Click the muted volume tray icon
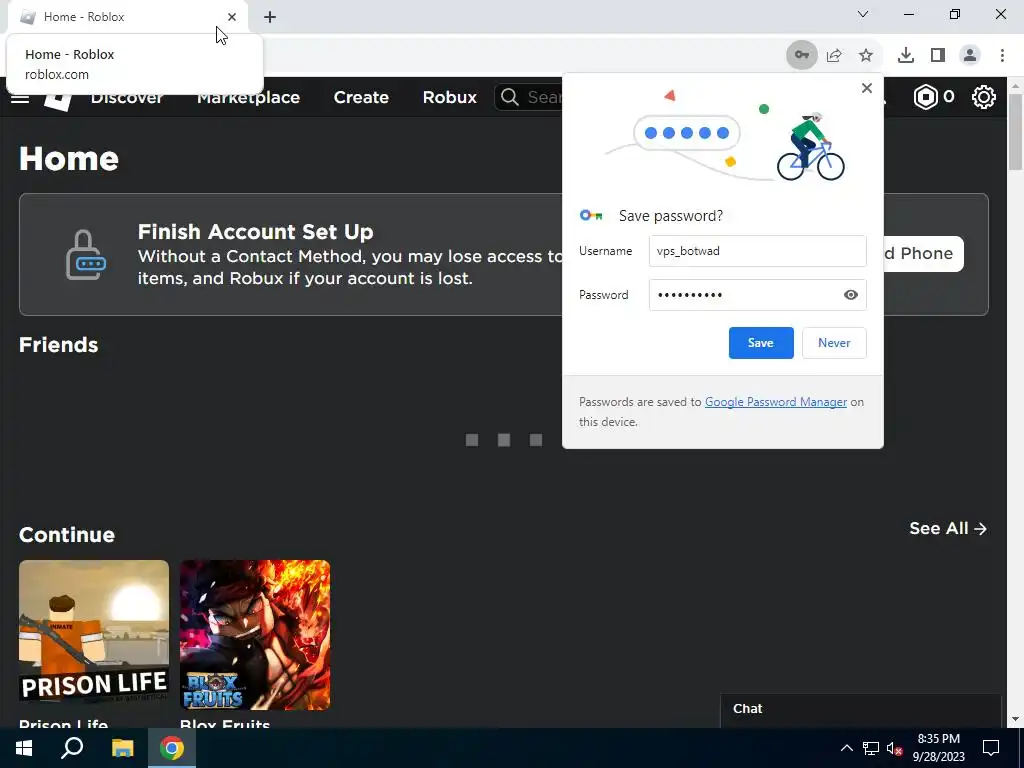The width and height of the screenshot is (1024, 768). pyautogui.click(x=895, y=748)
